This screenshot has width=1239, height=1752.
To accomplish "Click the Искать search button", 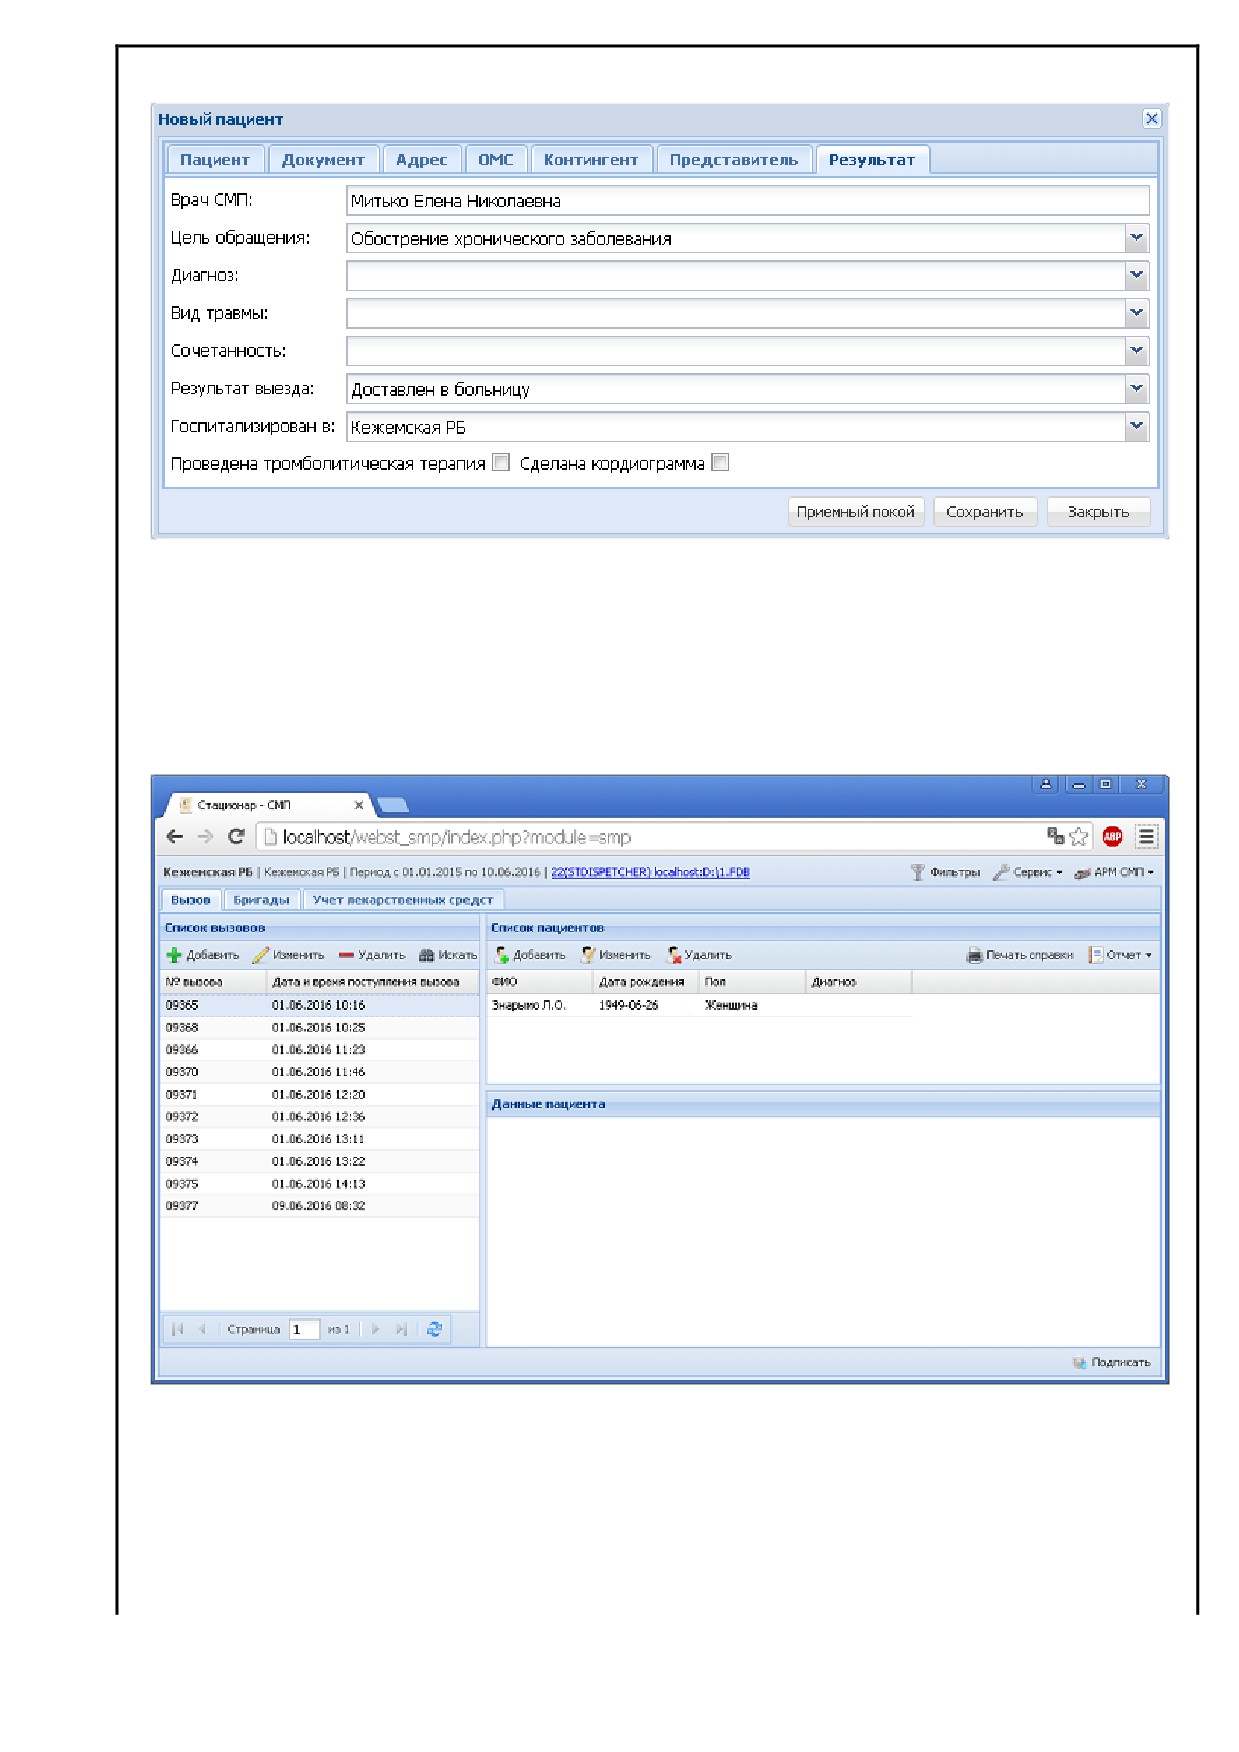I will [x=448, y=955].
